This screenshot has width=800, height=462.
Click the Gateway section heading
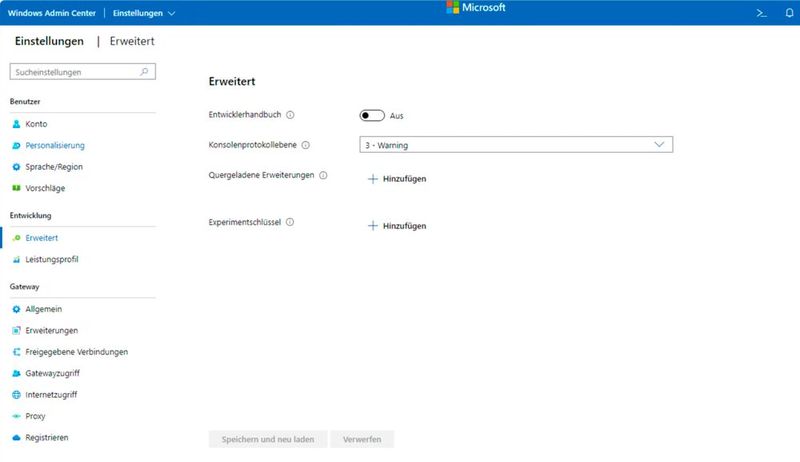24,287
